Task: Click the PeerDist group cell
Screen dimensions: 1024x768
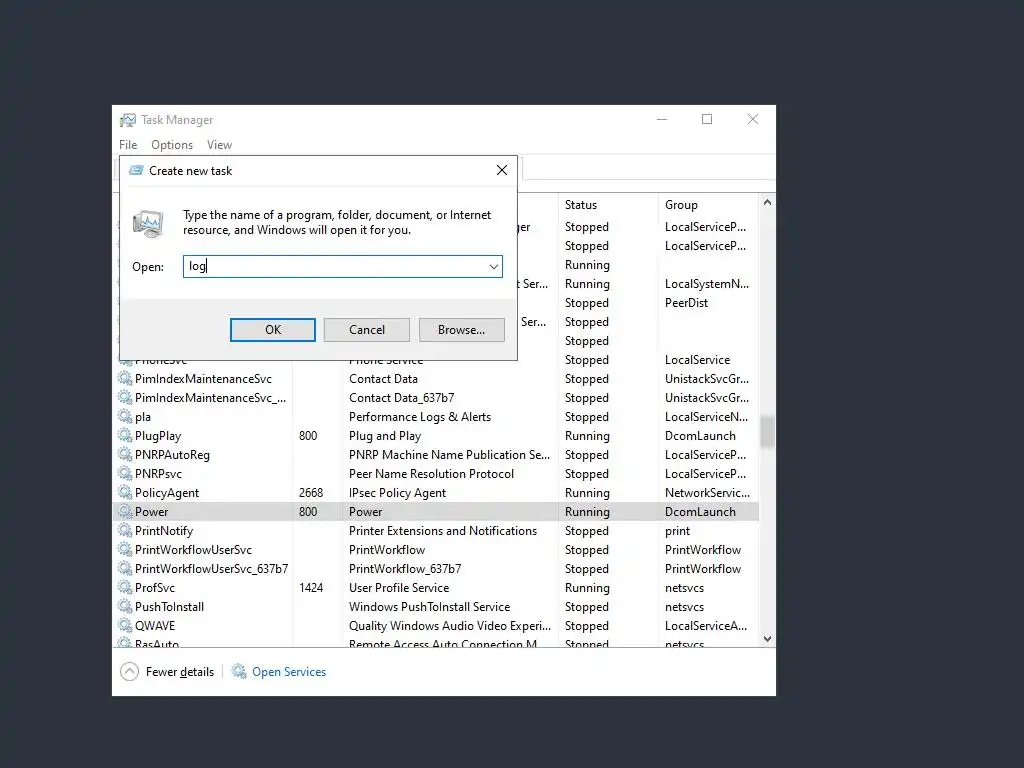Action: coord(686,302)
